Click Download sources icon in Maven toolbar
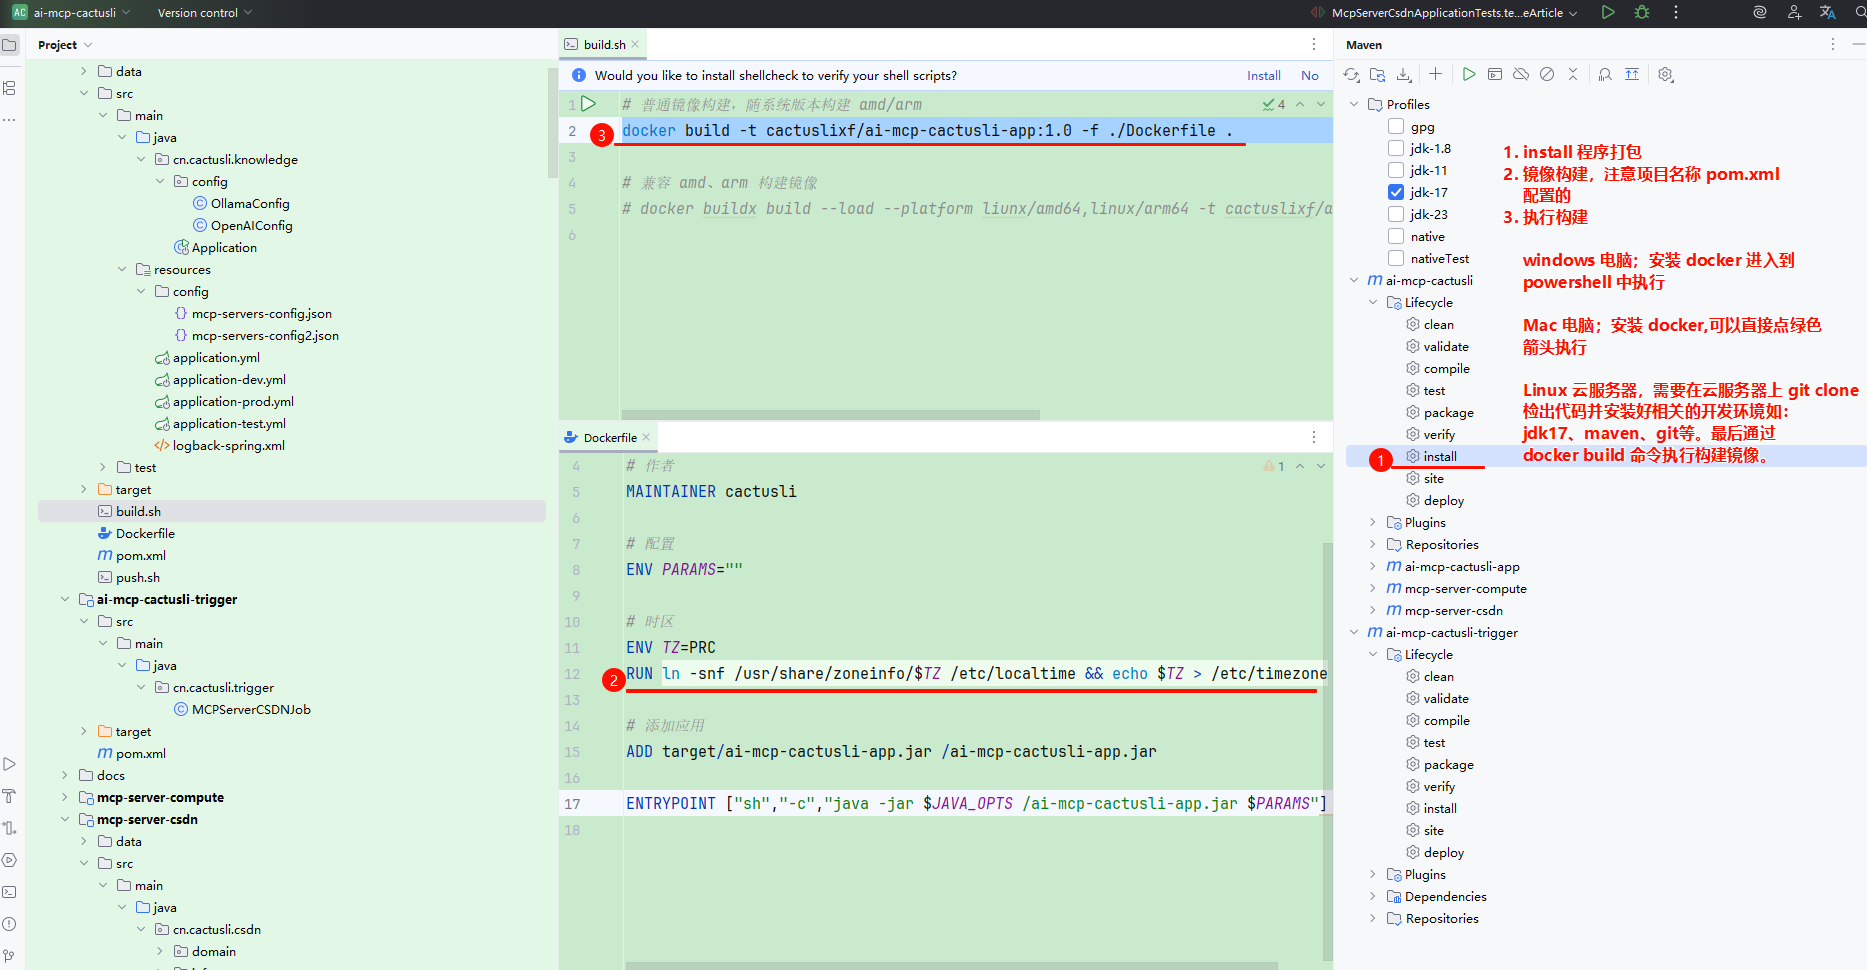1867x970 pixels. pyautogui.click(x=1404, y=75)
